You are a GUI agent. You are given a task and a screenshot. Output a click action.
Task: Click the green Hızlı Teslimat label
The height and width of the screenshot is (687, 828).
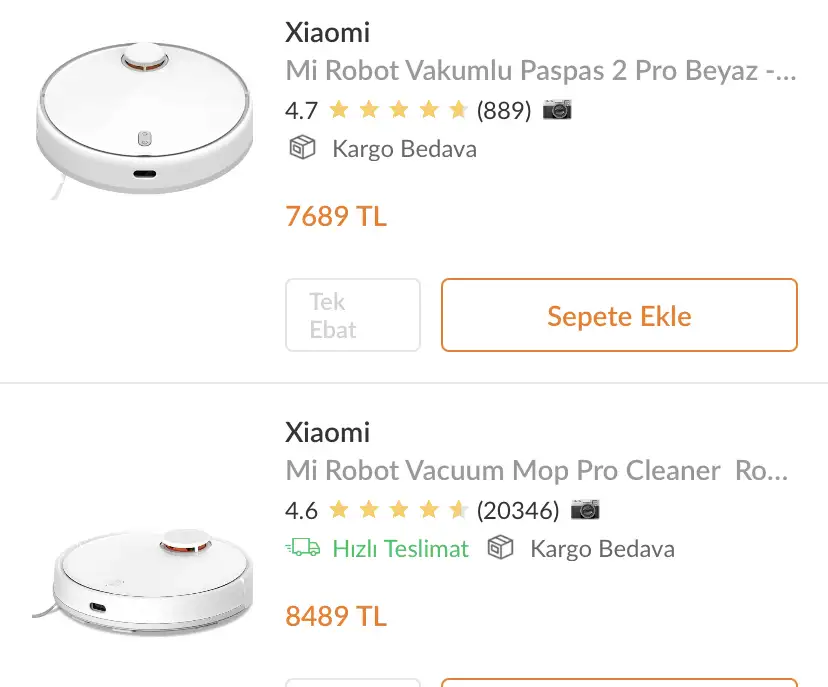pyautogui.click(x=400, y=549)
